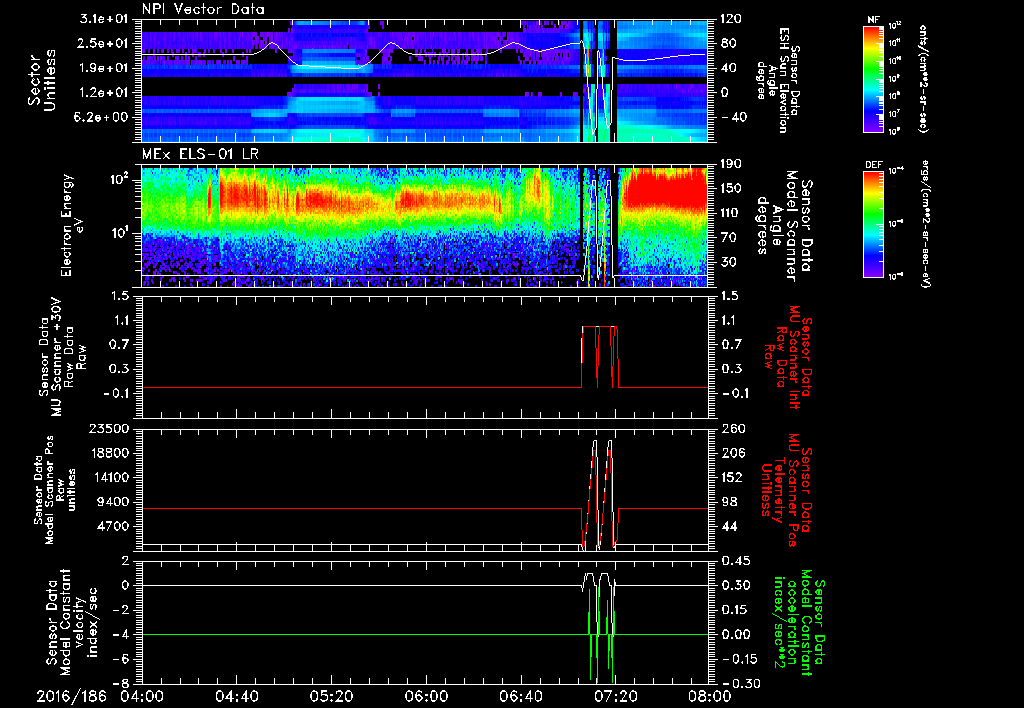The height and width of the screenshot is (708, 1024).
Task: Click the '190' scanner angle tick value
Action: click(x=730, y=164)
